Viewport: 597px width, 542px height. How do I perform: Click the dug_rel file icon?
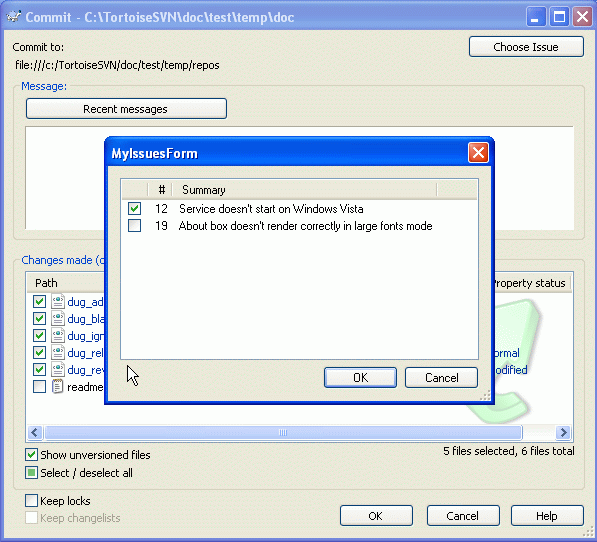pos(57,352)
